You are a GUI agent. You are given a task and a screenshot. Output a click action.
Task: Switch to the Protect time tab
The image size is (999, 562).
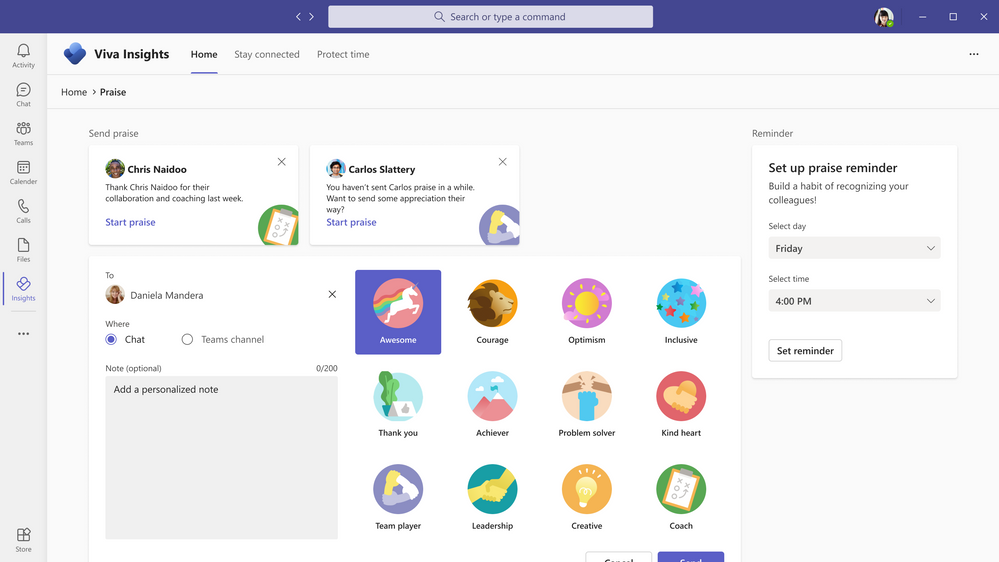pyautogui.click(x=343, y=54)
